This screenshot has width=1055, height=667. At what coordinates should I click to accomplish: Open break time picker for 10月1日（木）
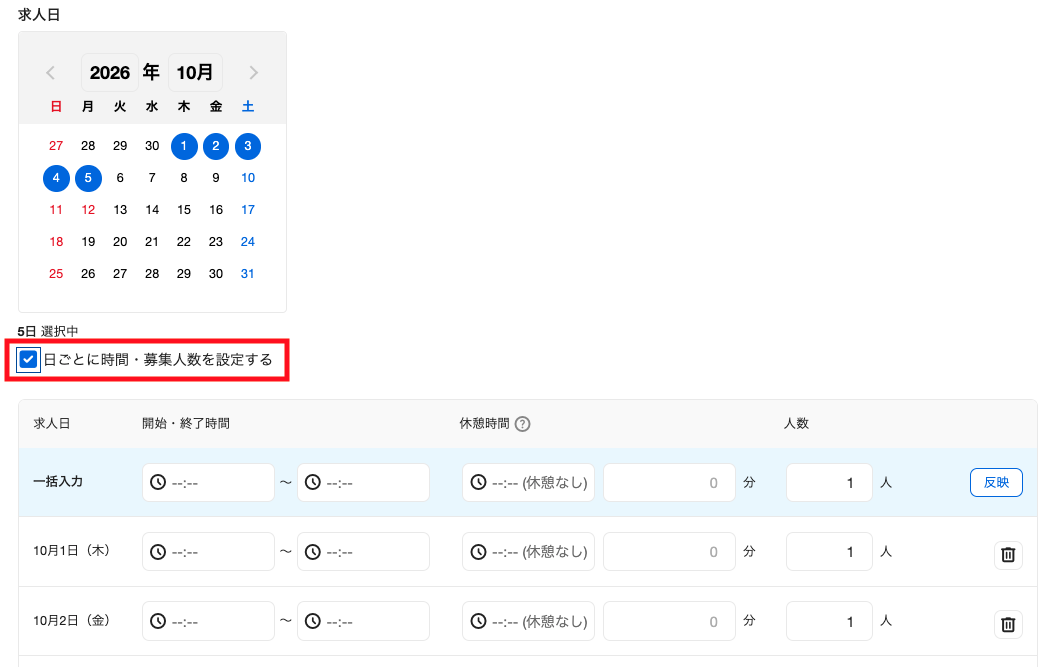(528, 552)
